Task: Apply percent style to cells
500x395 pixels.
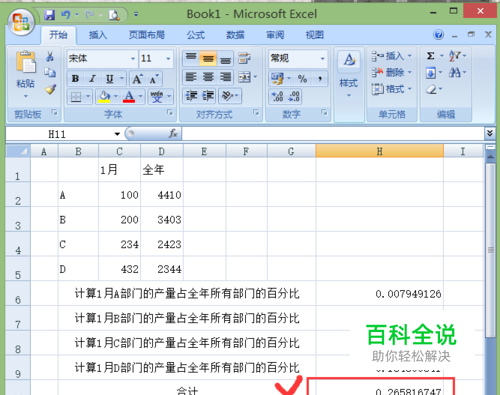Action: [302, 79]
